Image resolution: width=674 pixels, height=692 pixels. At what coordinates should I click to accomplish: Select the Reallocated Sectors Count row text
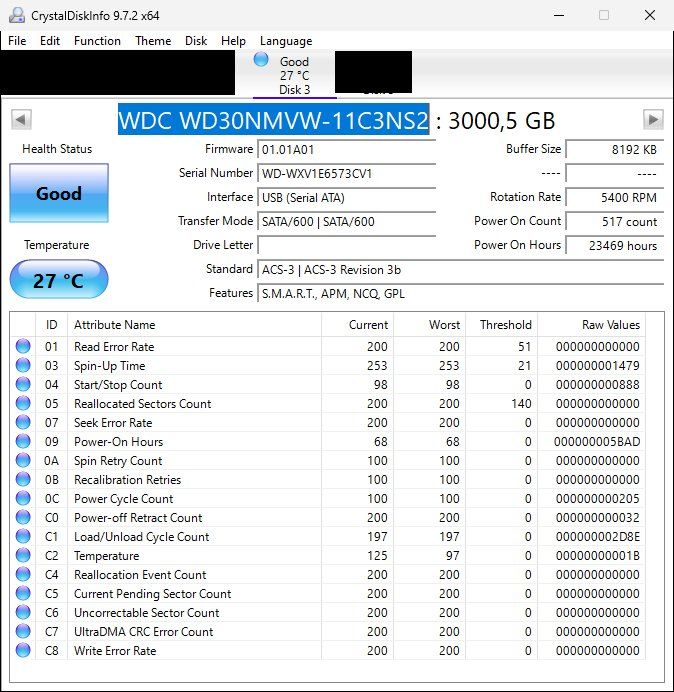coord(143,403)
